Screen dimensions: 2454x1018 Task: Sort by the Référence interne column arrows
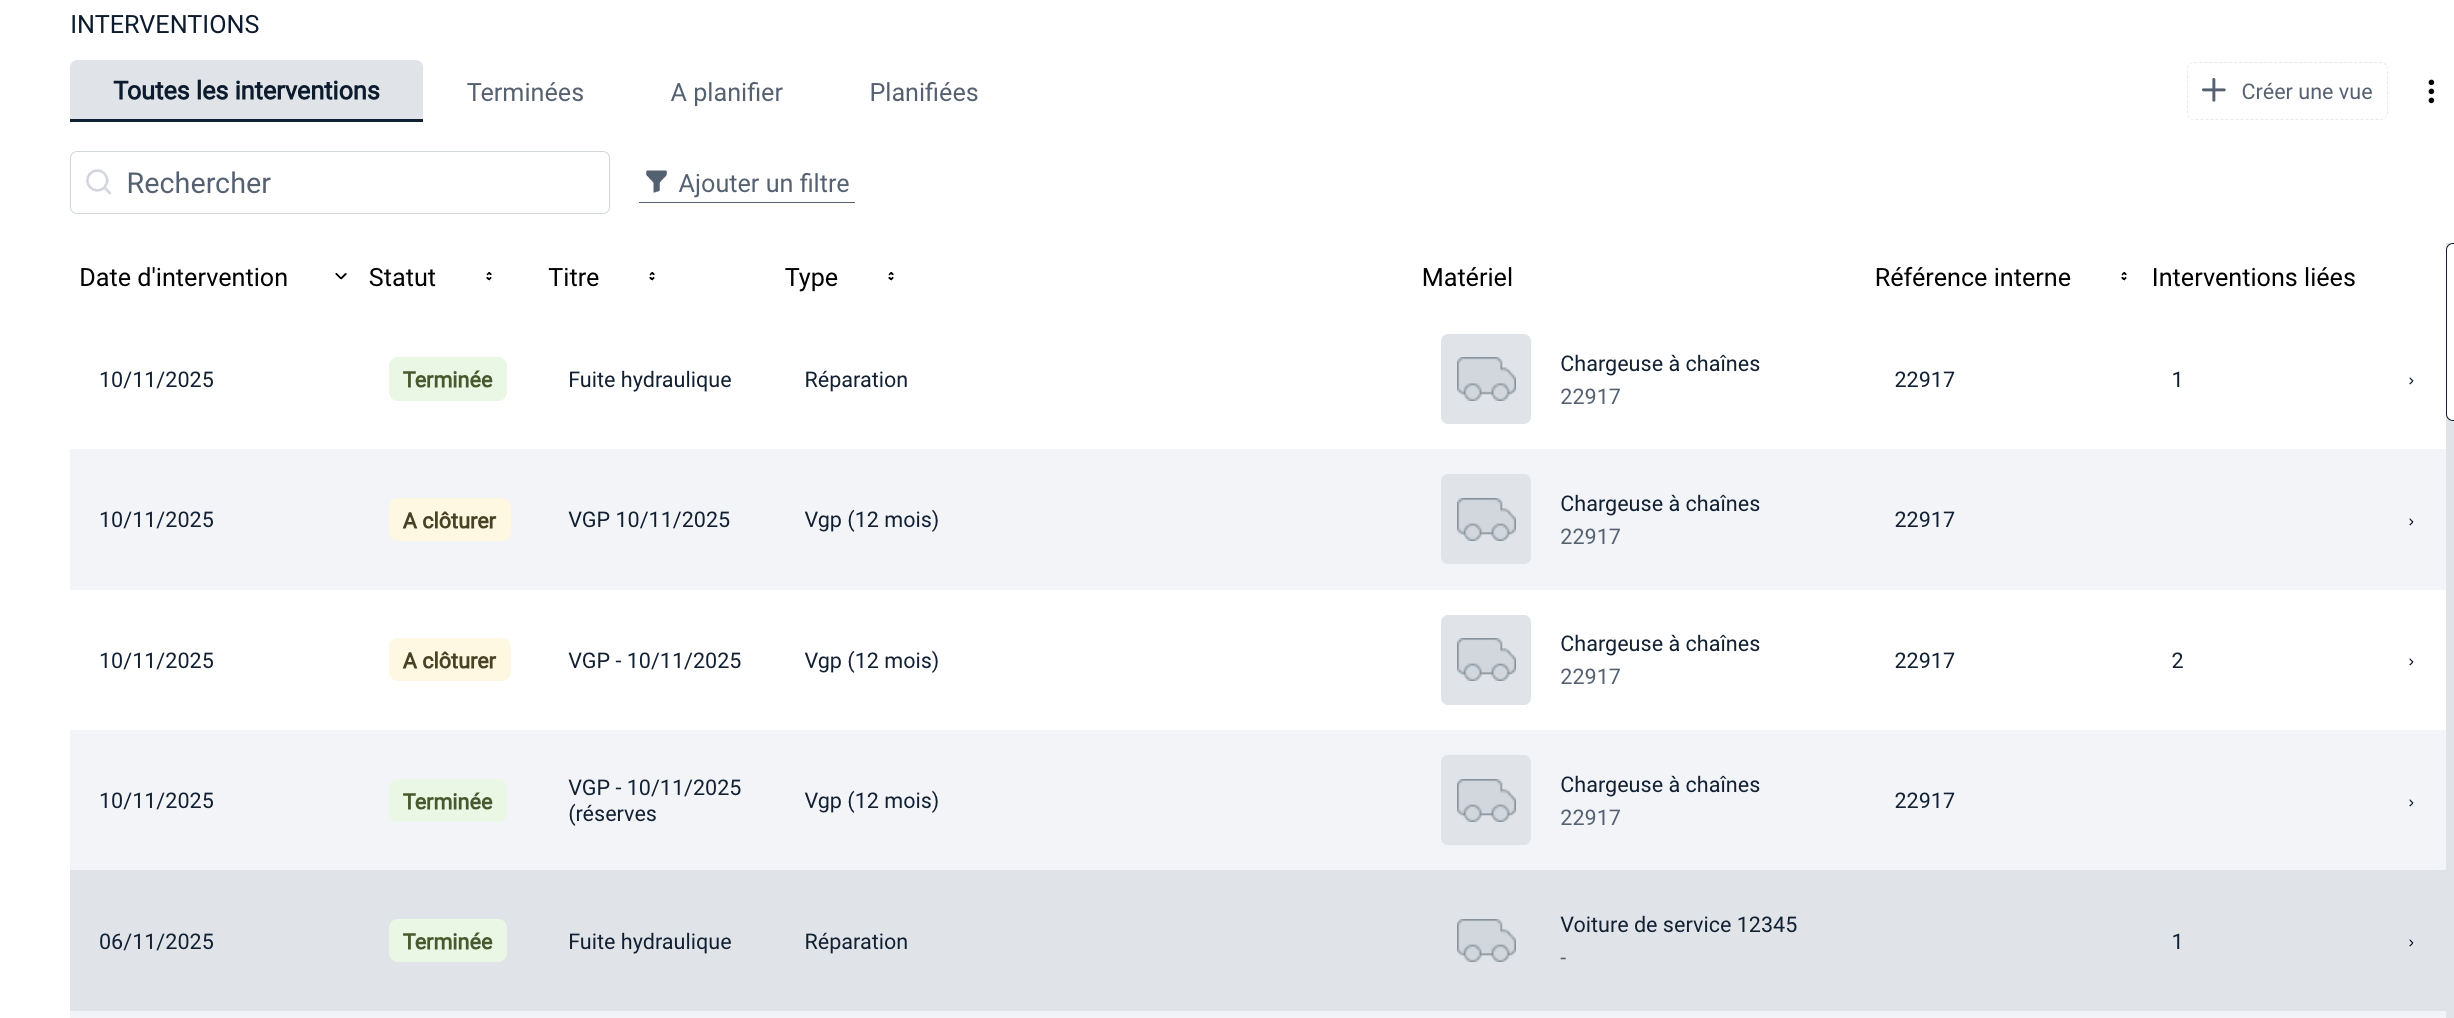click(x=2124, y=277)
